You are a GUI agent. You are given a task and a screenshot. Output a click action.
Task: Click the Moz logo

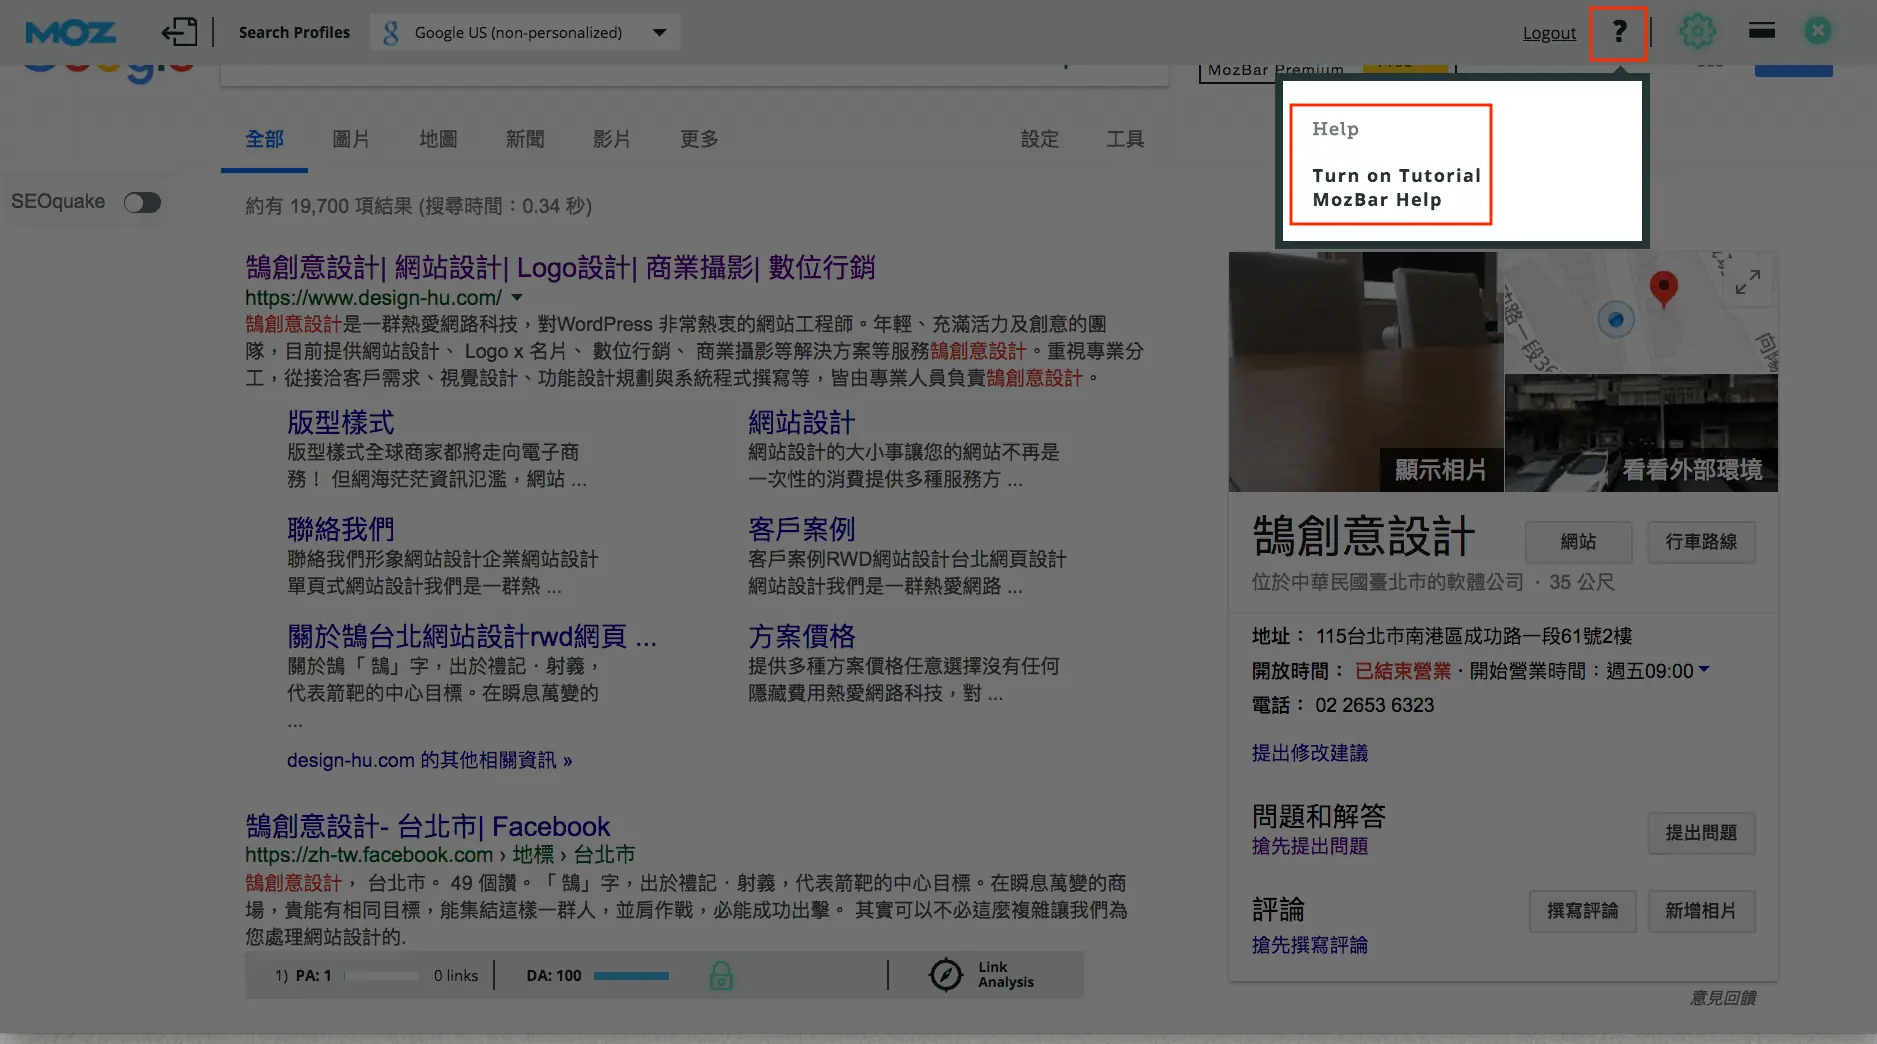70,32
